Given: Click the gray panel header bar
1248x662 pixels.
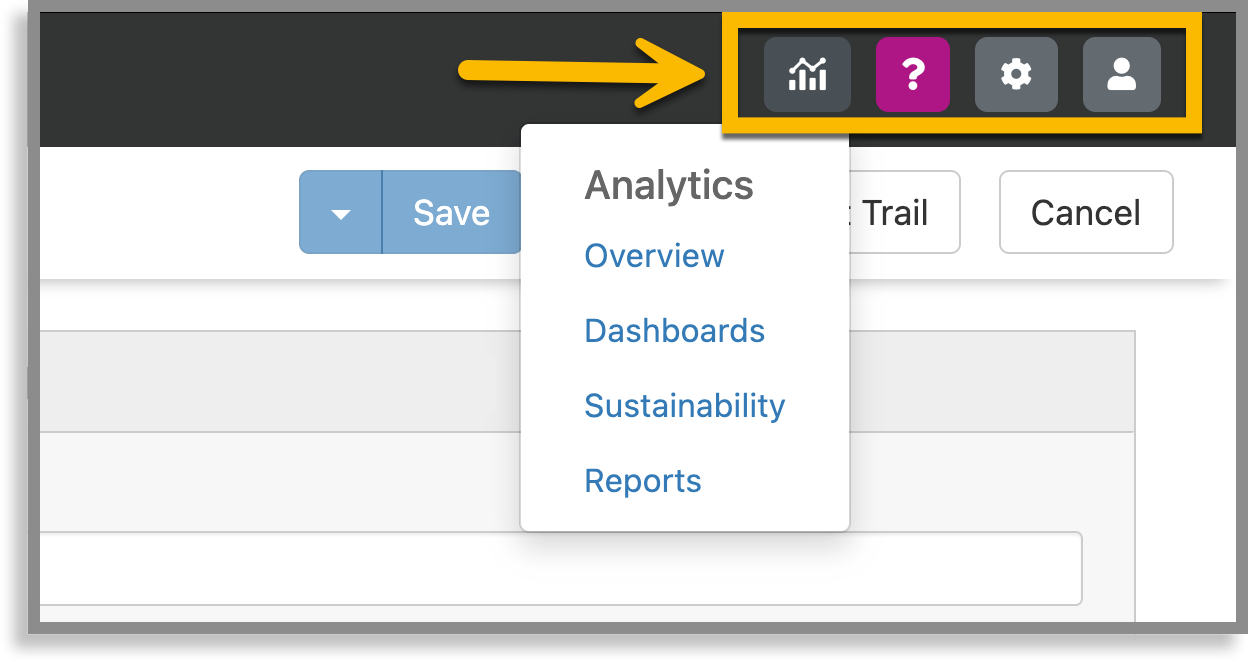Looking at the screenshot, I should click(x=280, y=380).
